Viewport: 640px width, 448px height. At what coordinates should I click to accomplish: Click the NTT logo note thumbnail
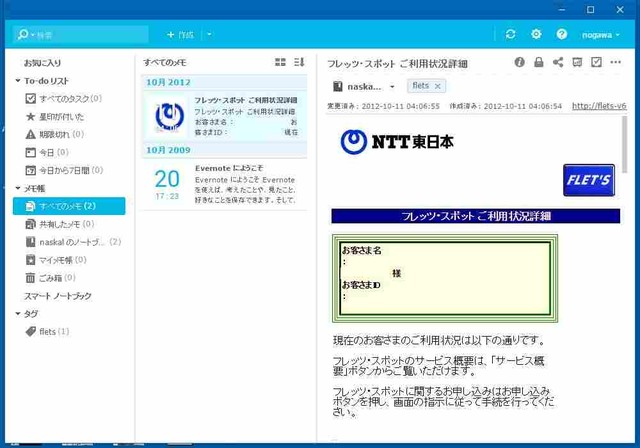(x=169, y=116)
